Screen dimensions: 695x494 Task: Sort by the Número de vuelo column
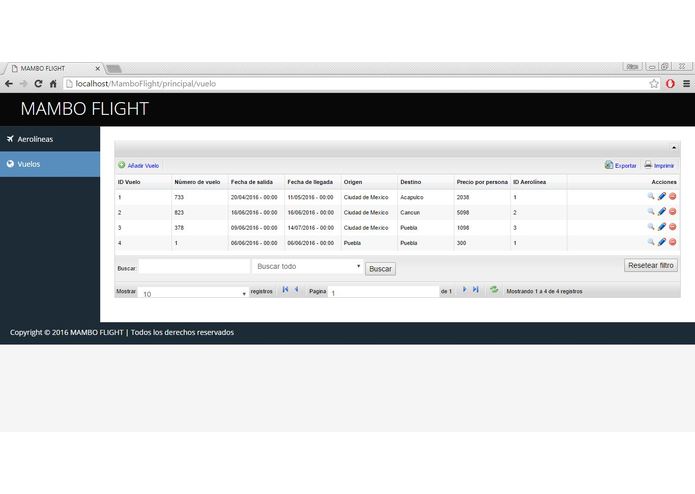(197, 182)
